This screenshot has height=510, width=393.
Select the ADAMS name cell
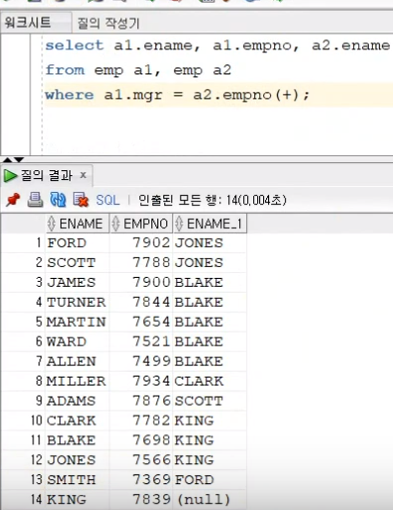(x=77, y=401)
